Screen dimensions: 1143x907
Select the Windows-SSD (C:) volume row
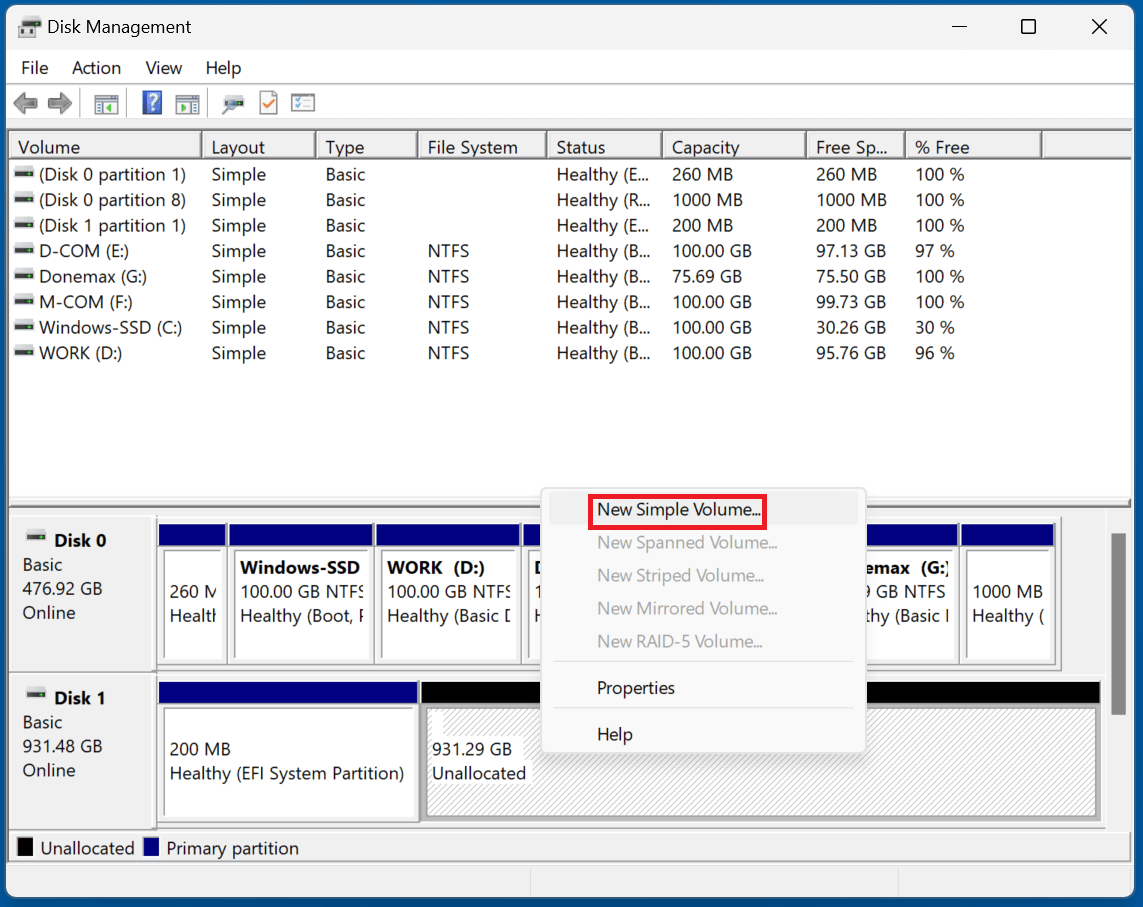[100, 327]
